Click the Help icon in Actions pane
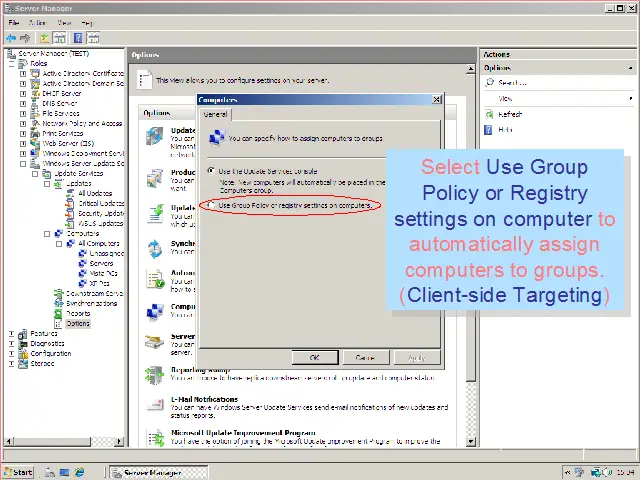The height and width of the screenshot is (480, 640). pos(488,130)
